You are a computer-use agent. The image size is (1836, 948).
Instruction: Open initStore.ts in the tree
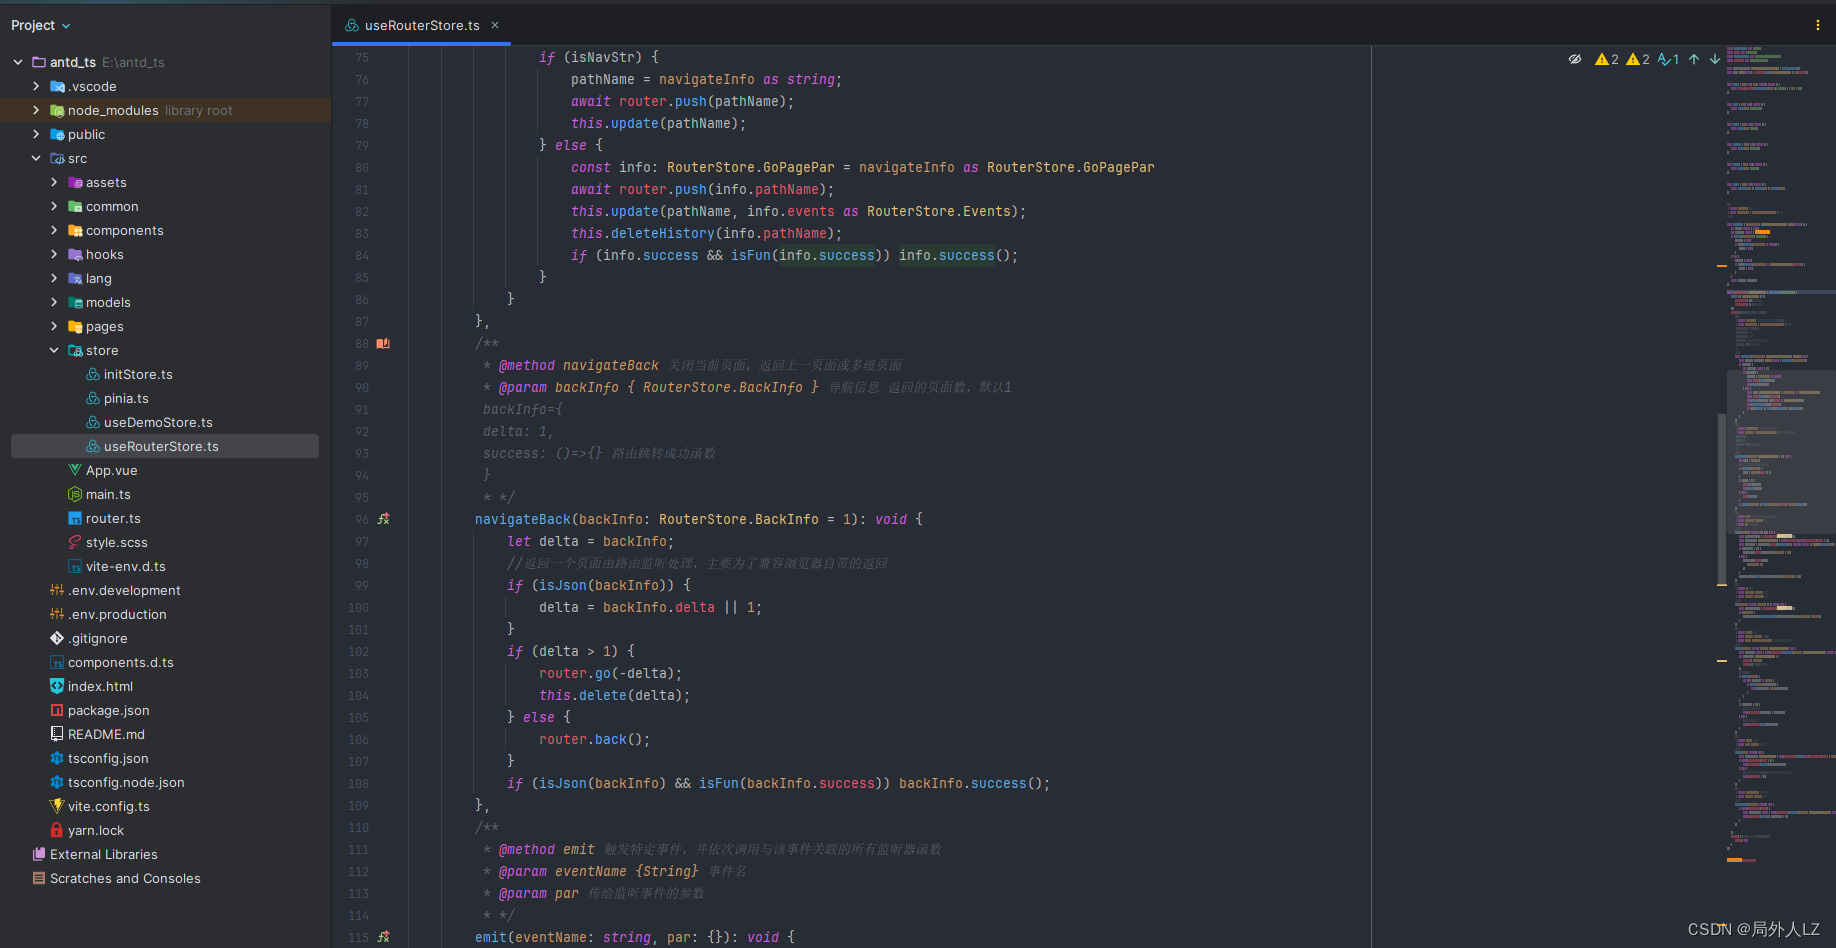click(138, 374)
